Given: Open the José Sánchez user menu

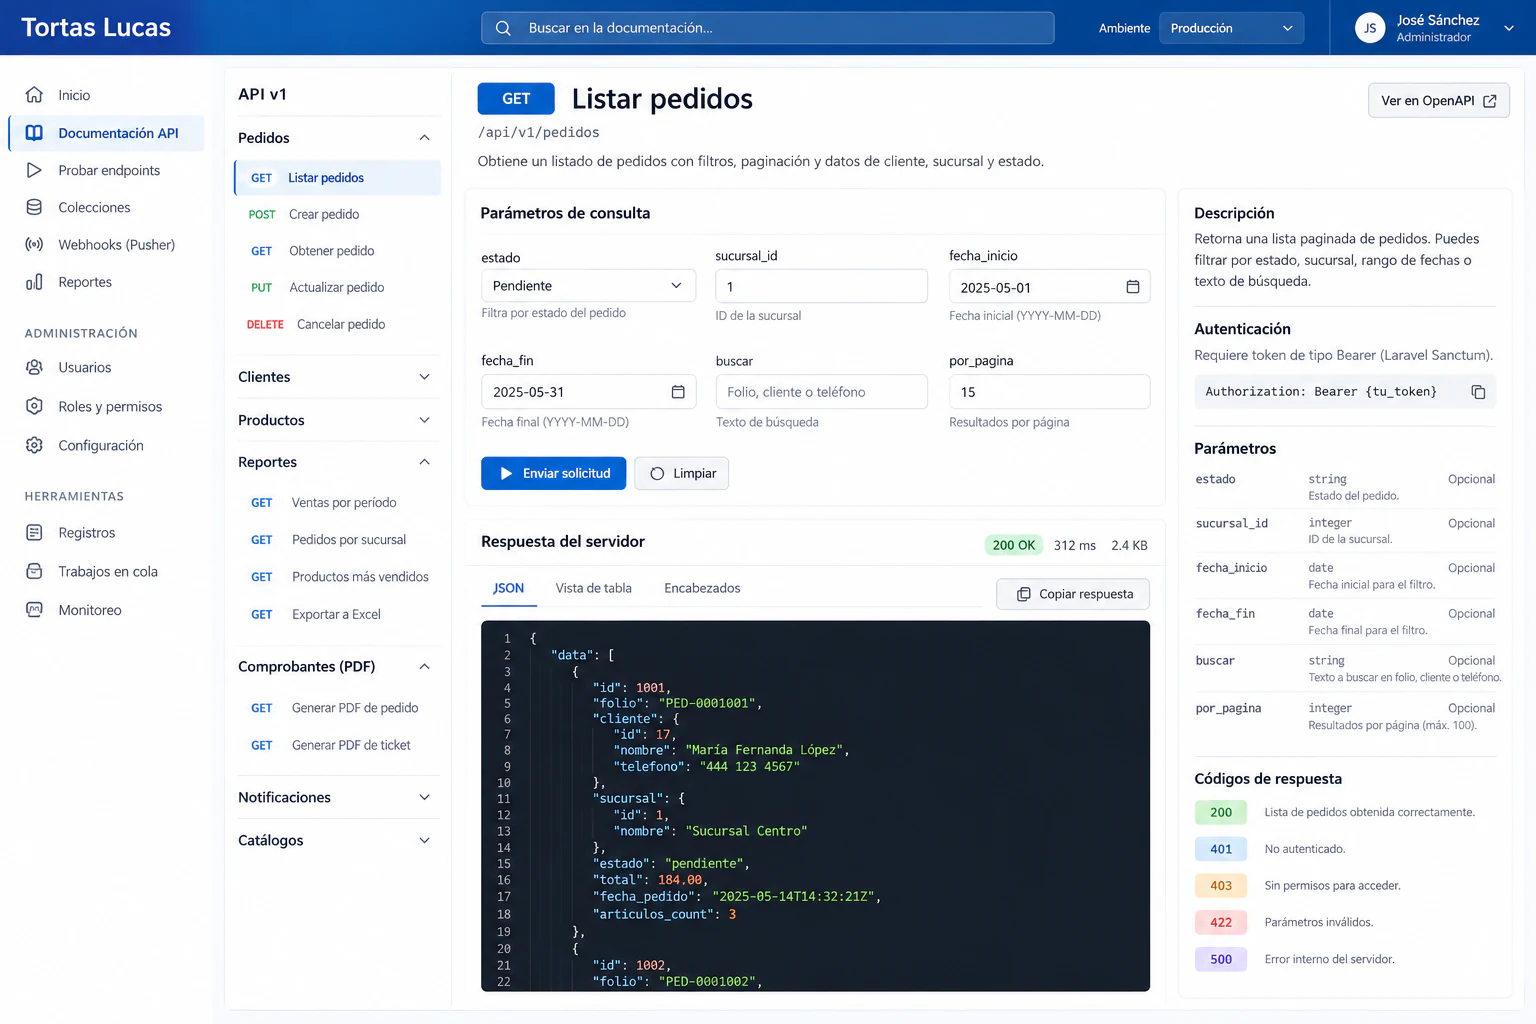Looking at the screenshot, I should coord(1434,28).
